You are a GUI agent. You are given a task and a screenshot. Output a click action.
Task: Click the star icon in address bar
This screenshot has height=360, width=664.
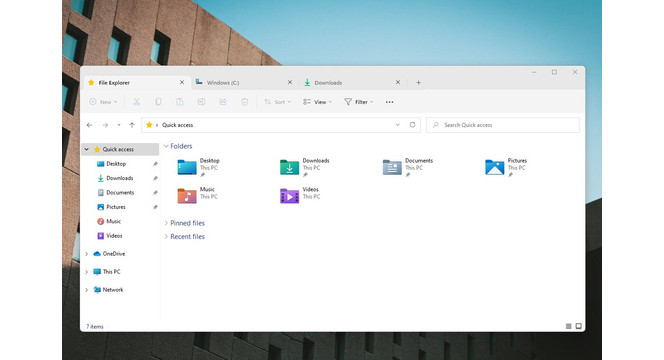click(149, 125)
